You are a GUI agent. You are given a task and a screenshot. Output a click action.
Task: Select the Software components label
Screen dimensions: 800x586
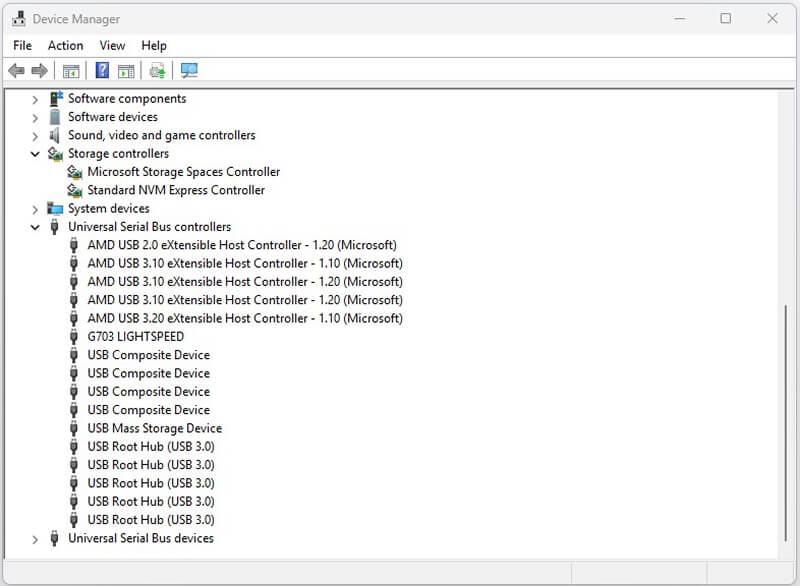(x=127, y=98)
